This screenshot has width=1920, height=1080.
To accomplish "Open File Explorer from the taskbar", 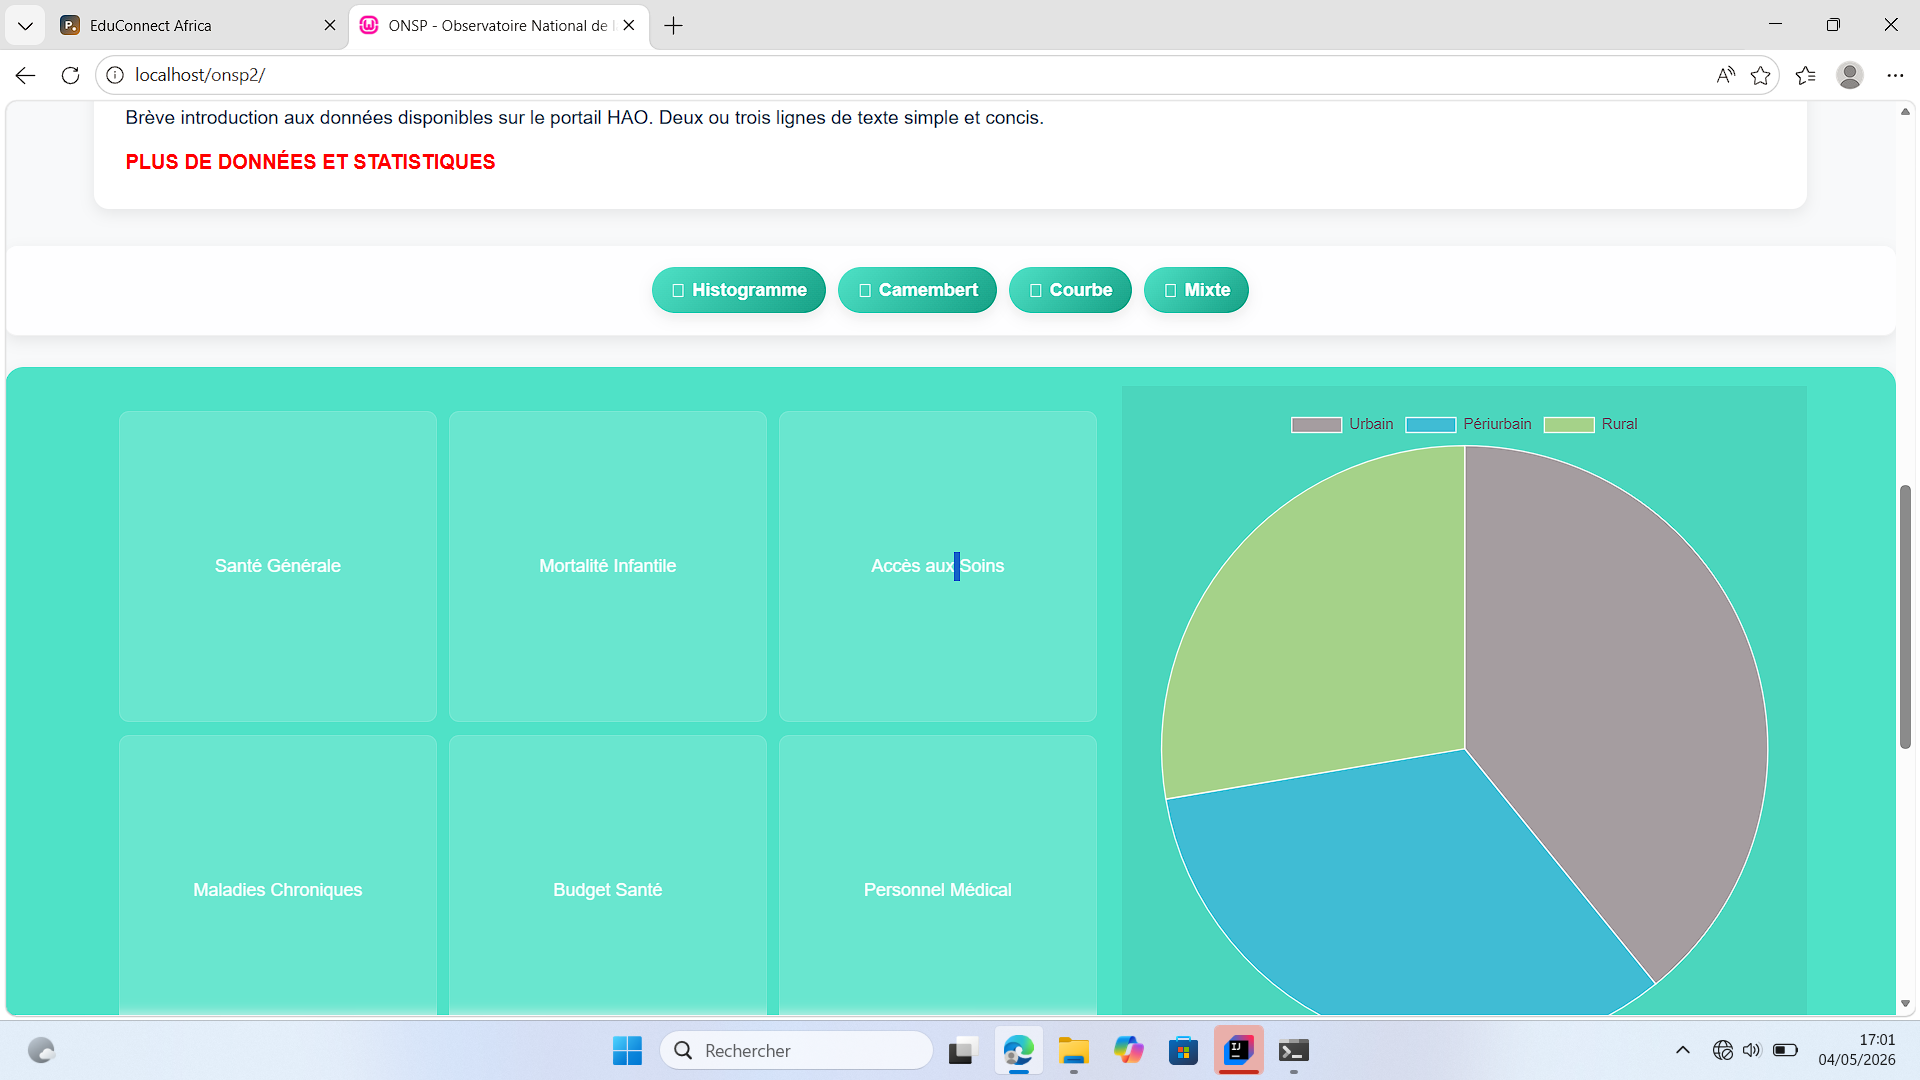I will (x=1074, y=1051).
